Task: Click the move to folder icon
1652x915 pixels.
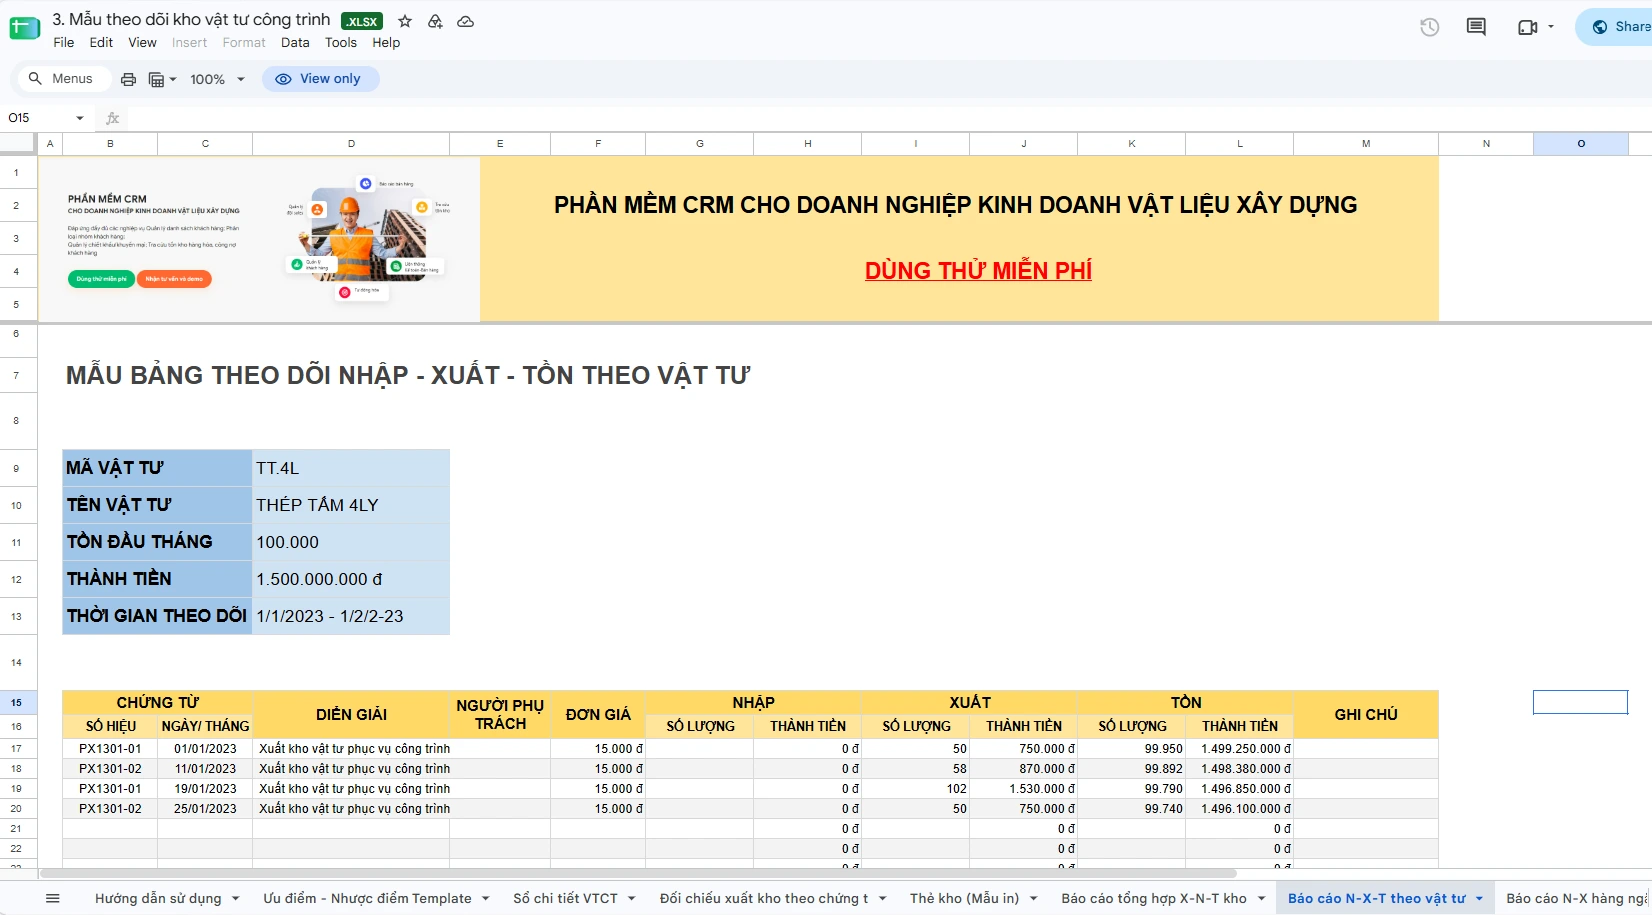Action: (435, 21)
